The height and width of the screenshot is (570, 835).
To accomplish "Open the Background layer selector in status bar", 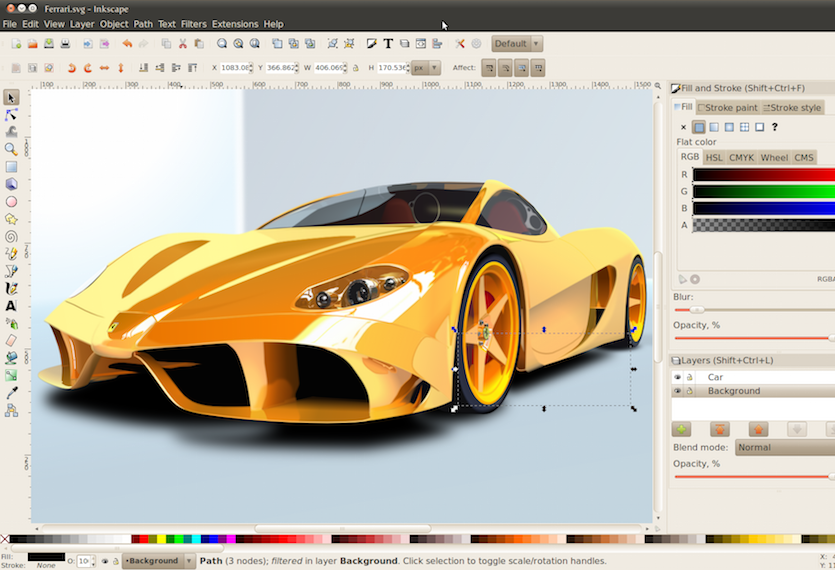I will pyautogui.click(x=159, y=561).
